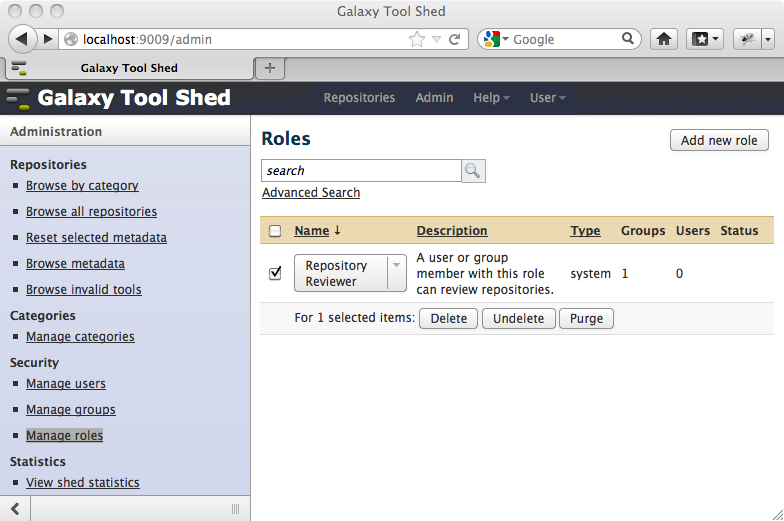Click the search magnifier in Google box
This screenshot has height=521, width=784.
point(628,38)
